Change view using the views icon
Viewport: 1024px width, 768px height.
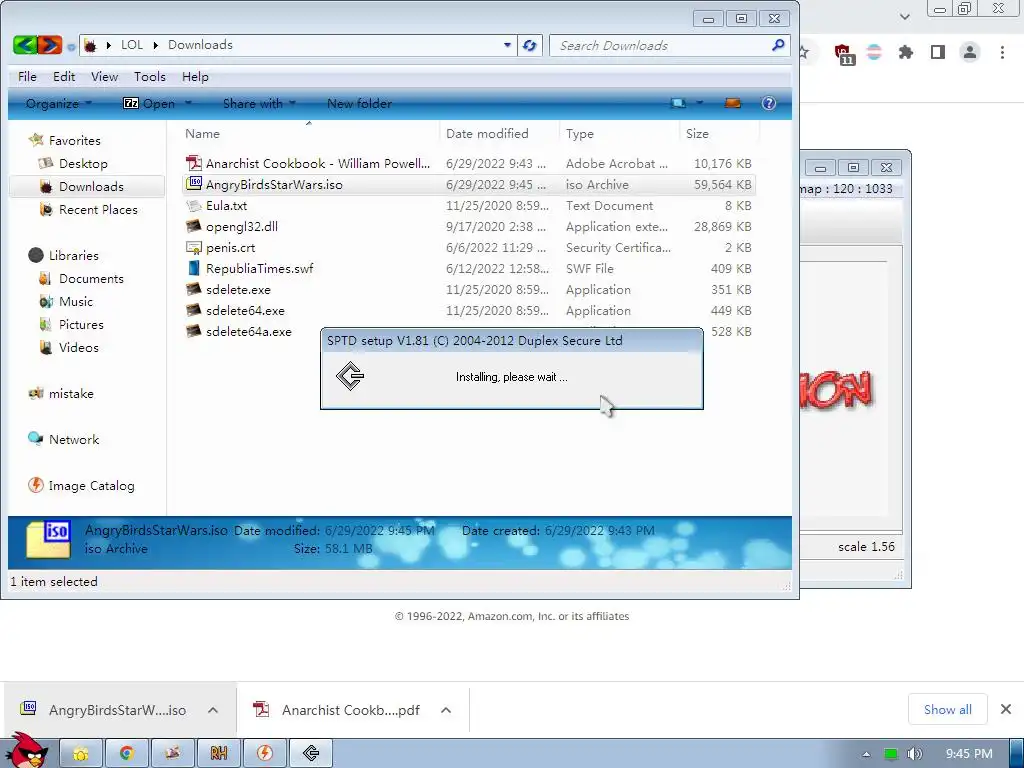tap(678, 103)
